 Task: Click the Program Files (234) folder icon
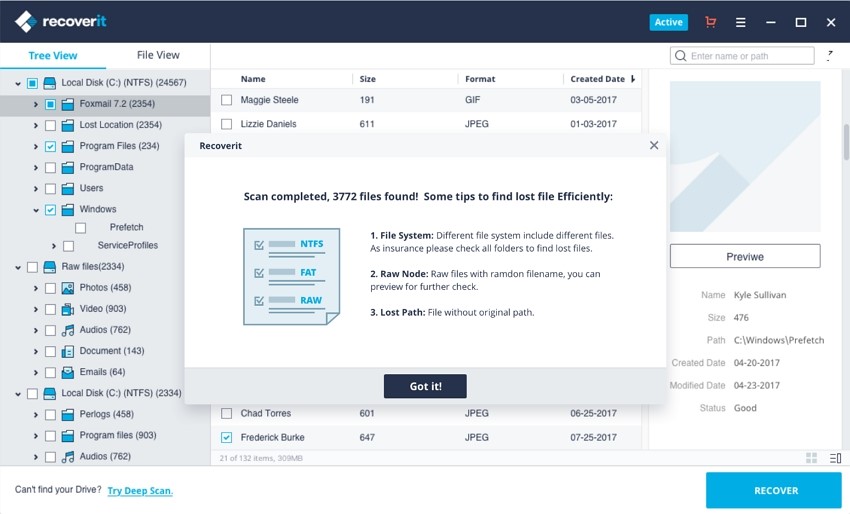pos(68,146)
